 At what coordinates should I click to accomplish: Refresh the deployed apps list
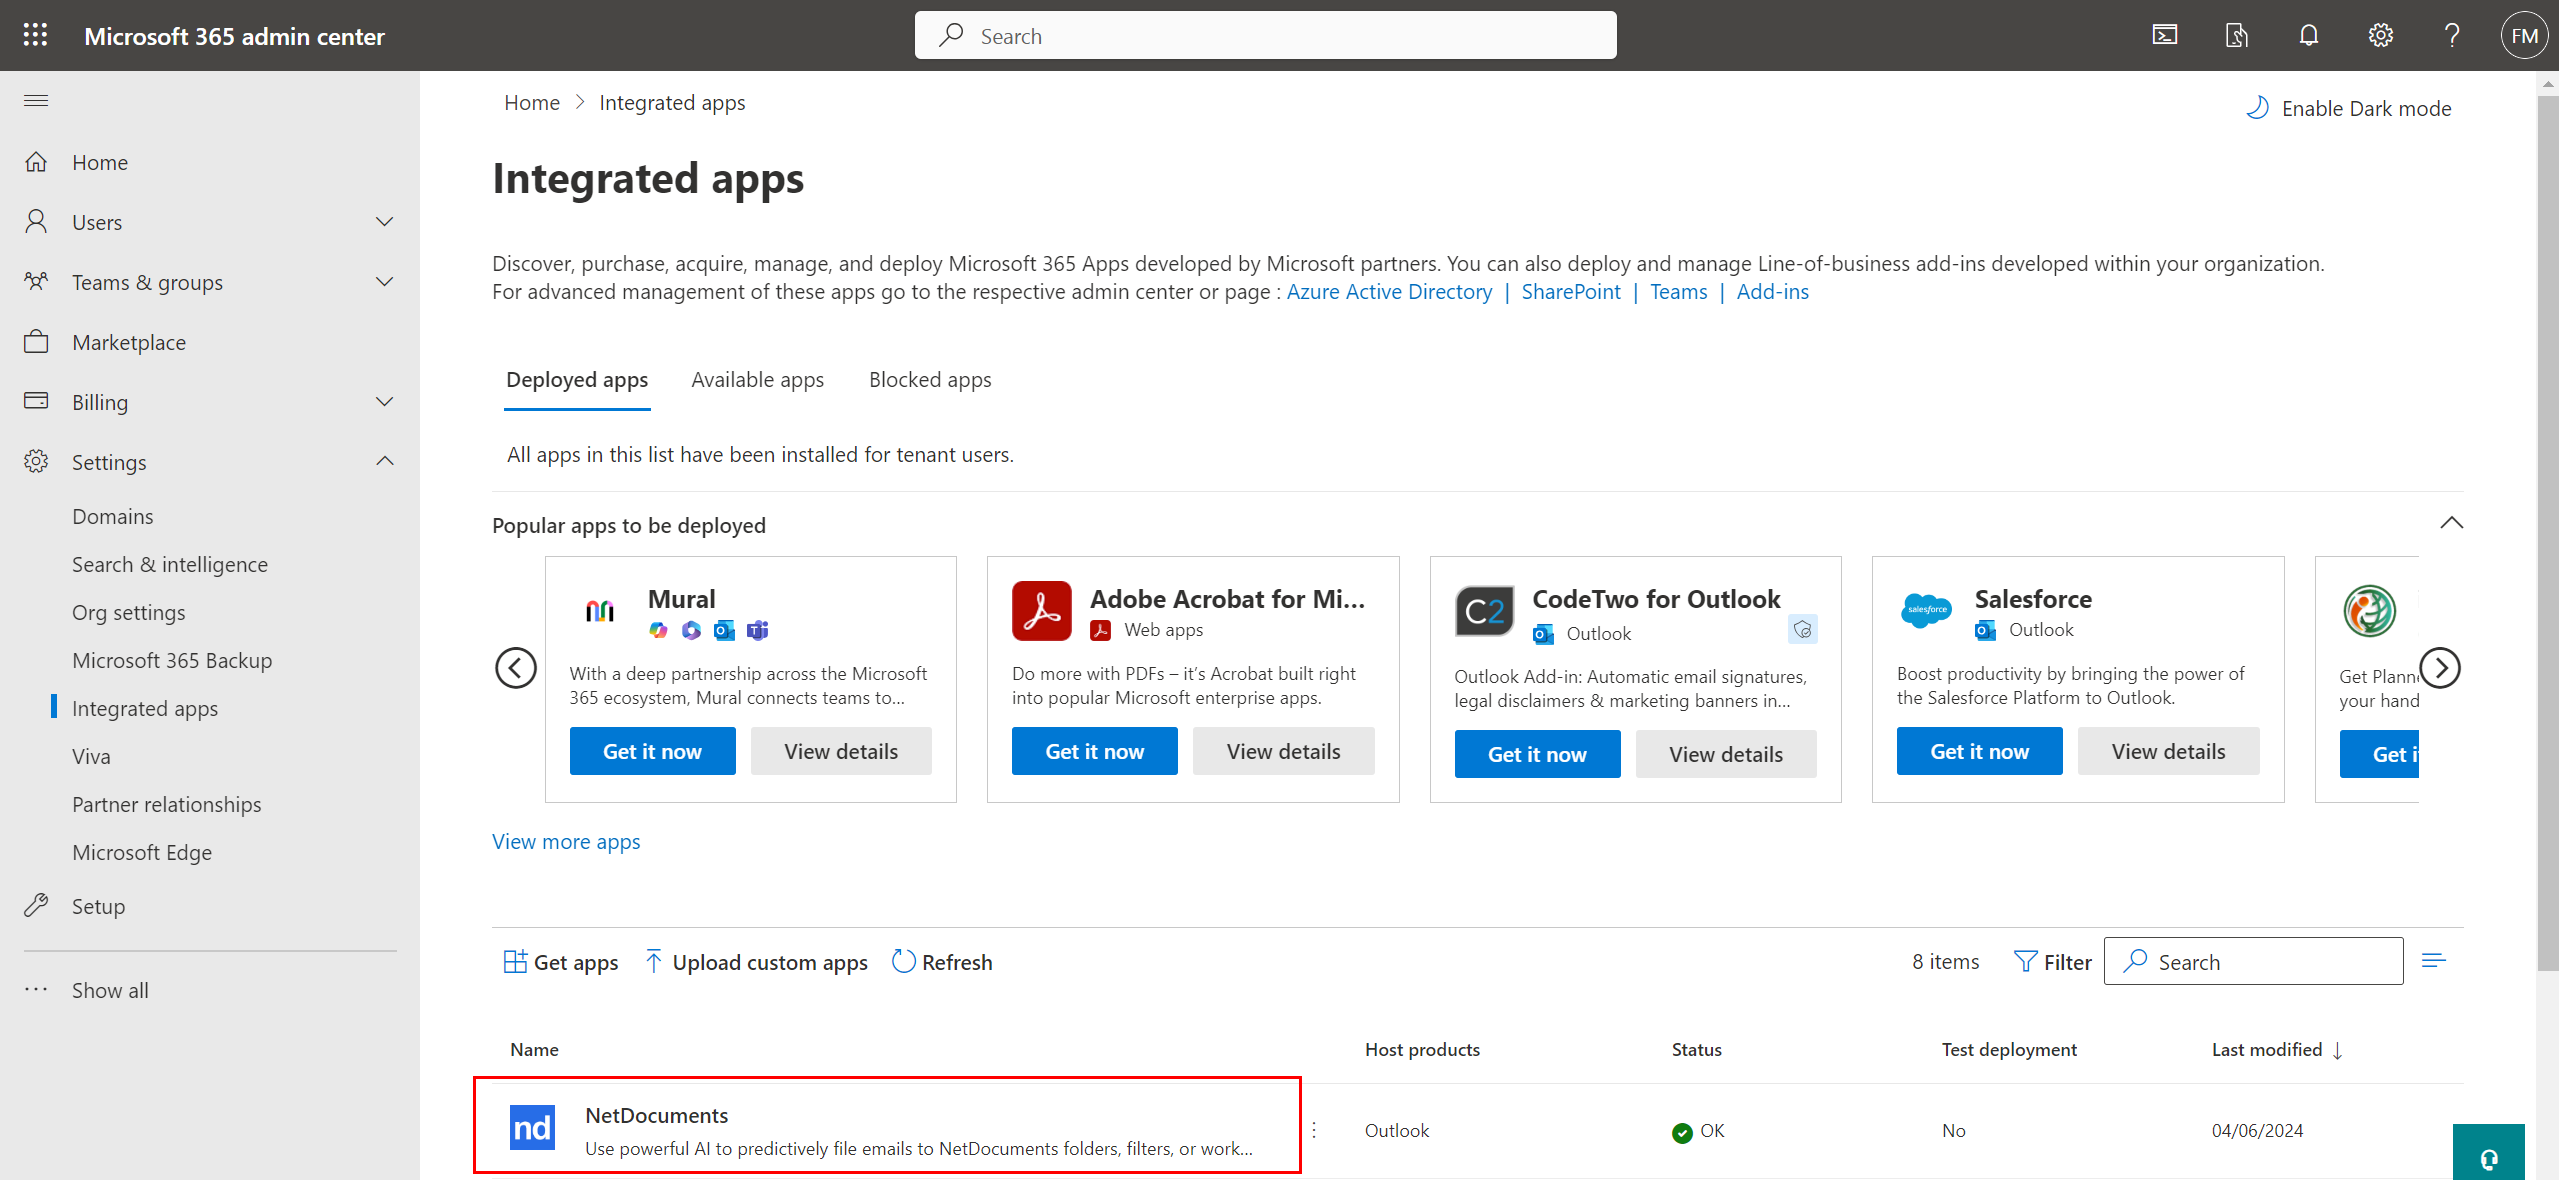942,962
